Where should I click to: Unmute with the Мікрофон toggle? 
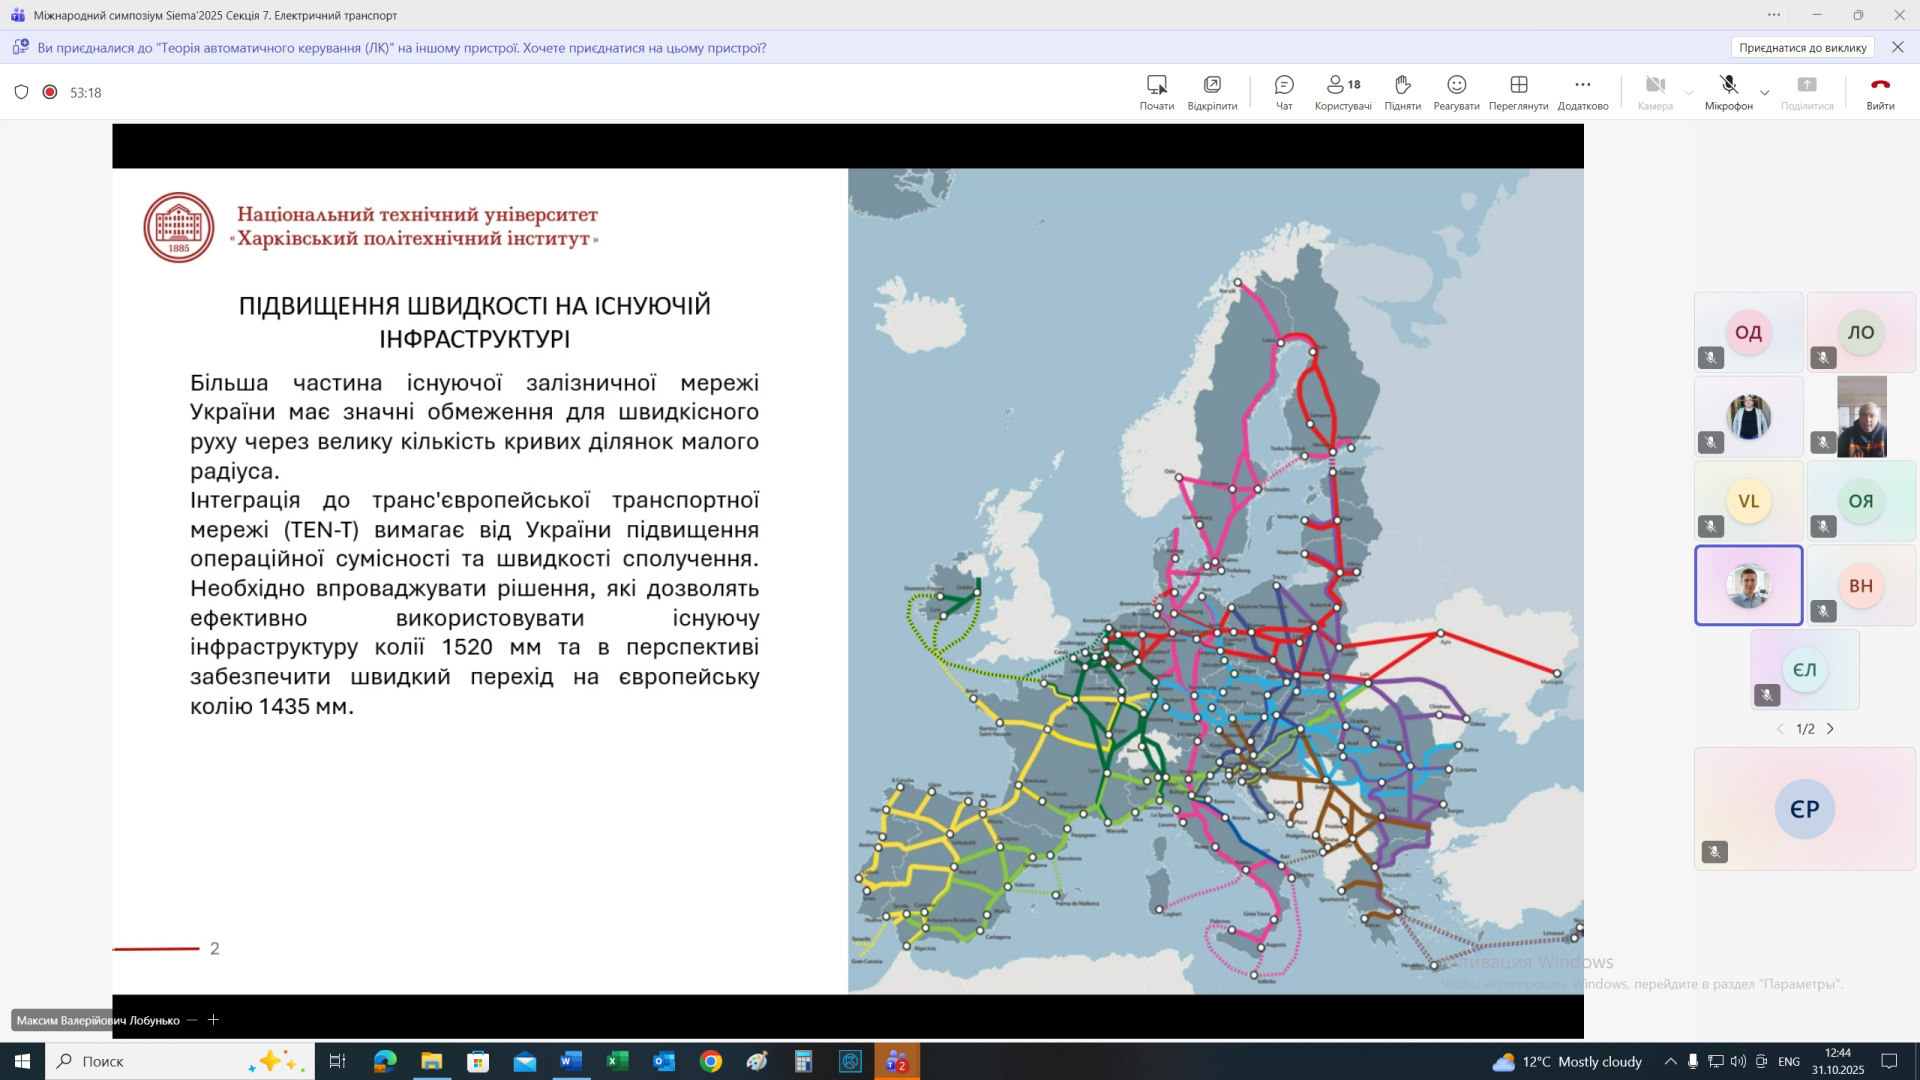(1728, 91)
